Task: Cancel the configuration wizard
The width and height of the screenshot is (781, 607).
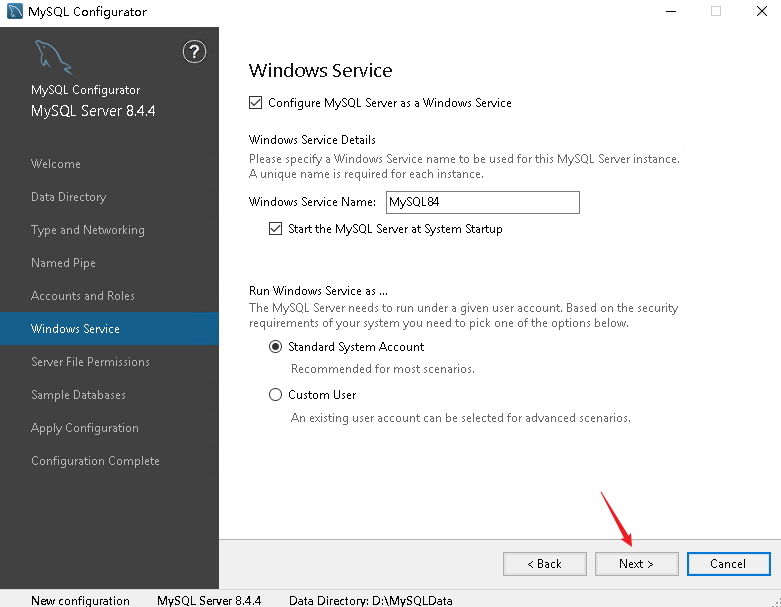Action: click(728, 564)
